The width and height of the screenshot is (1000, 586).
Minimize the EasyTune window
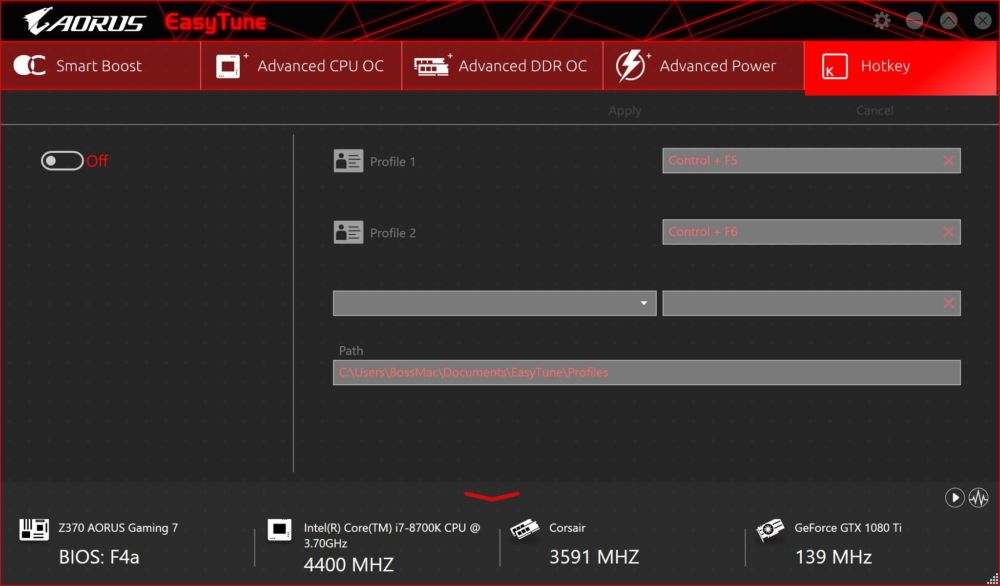pos(915,20)
